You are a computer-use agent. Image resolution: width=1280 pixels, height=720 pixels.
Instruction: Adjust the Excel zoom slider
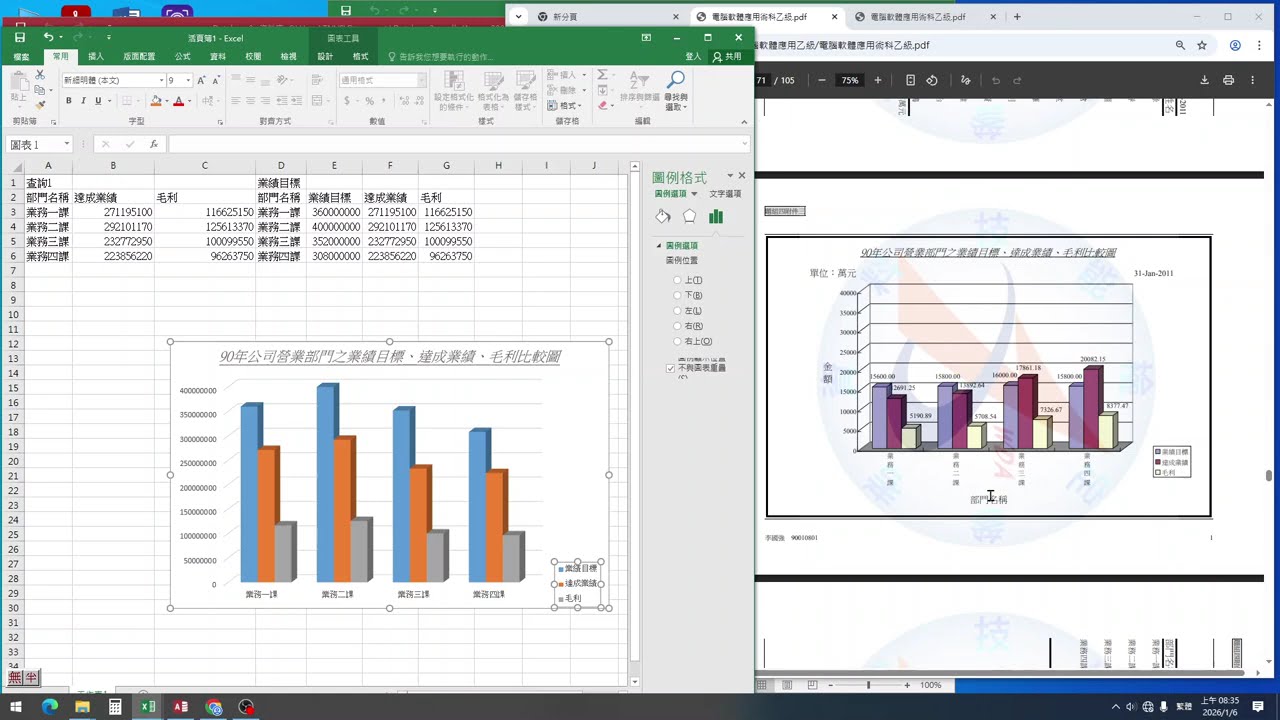(868, 685)
